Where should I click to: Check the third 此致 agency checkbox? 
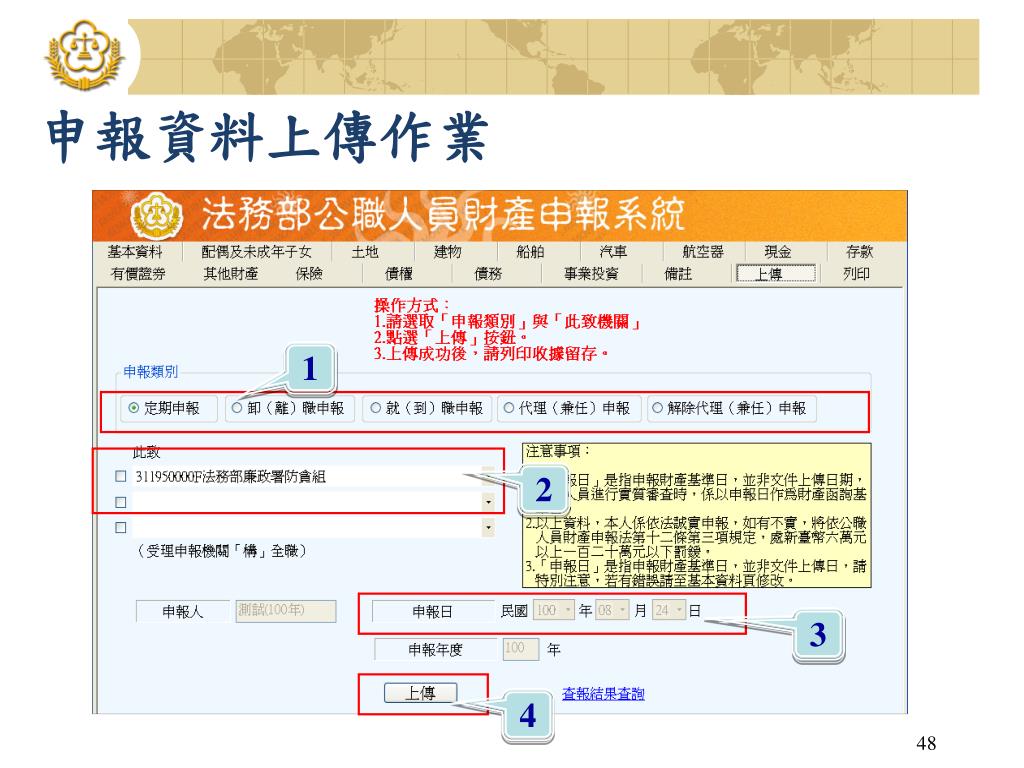point(121,527)
